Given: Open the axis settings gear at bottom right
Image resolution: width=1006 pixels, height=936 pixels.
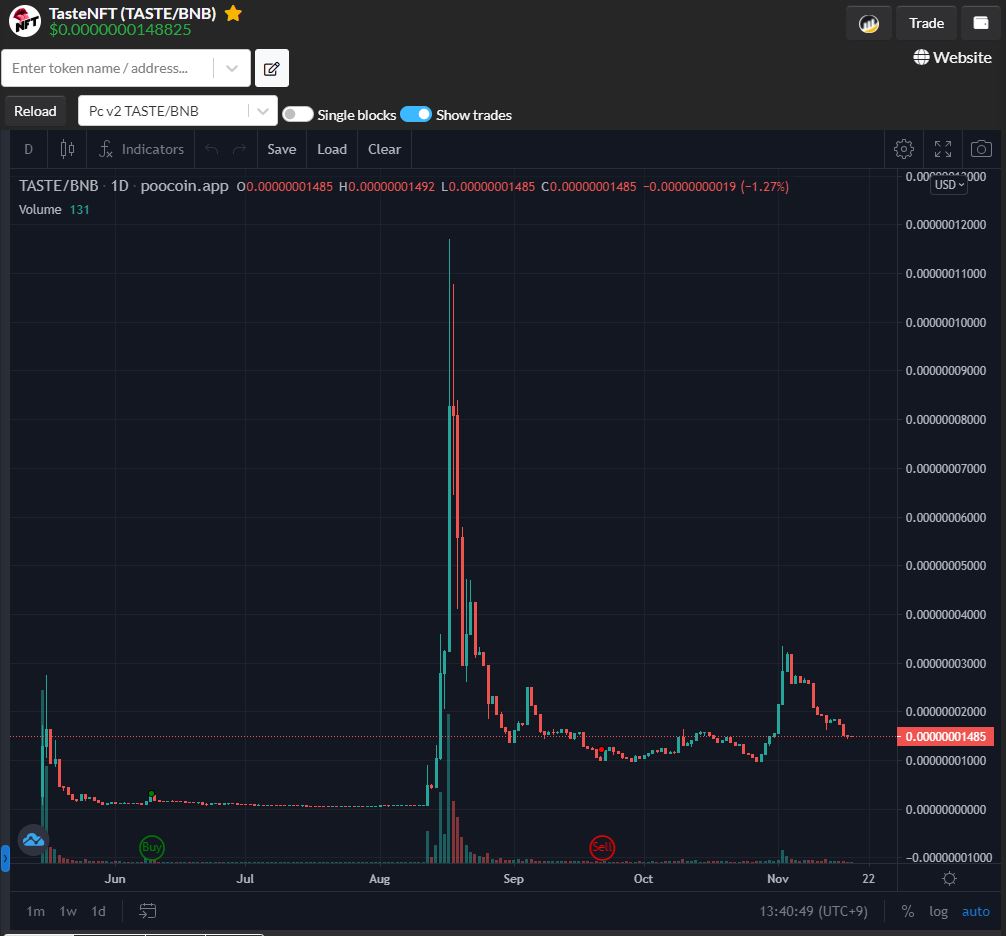Looking at the screenshot, I should (950, 878).
